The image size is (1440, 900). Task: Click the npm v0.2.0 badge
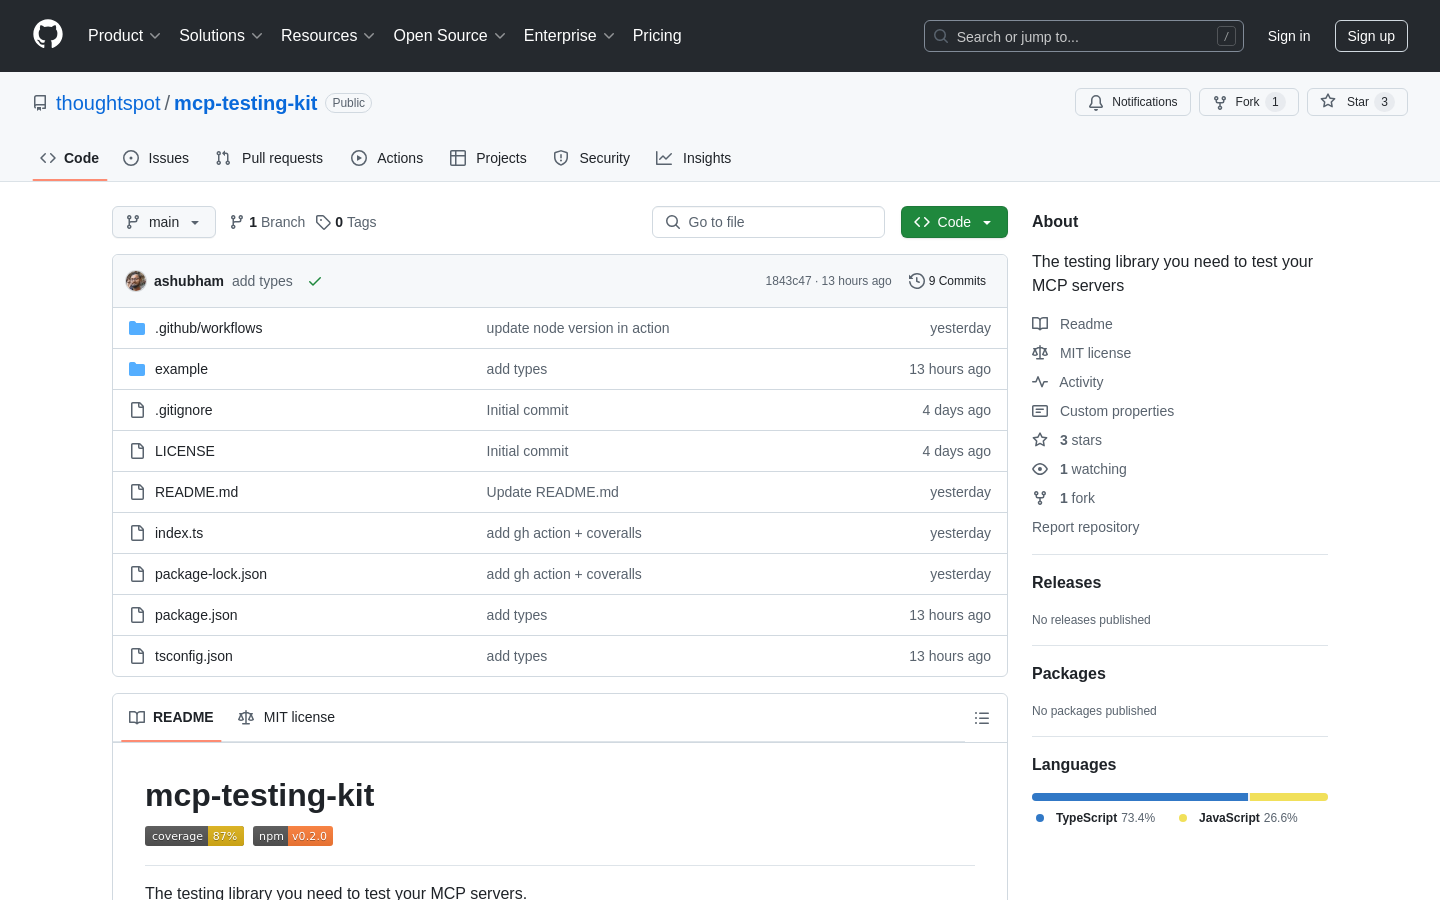tap(293, 836)
